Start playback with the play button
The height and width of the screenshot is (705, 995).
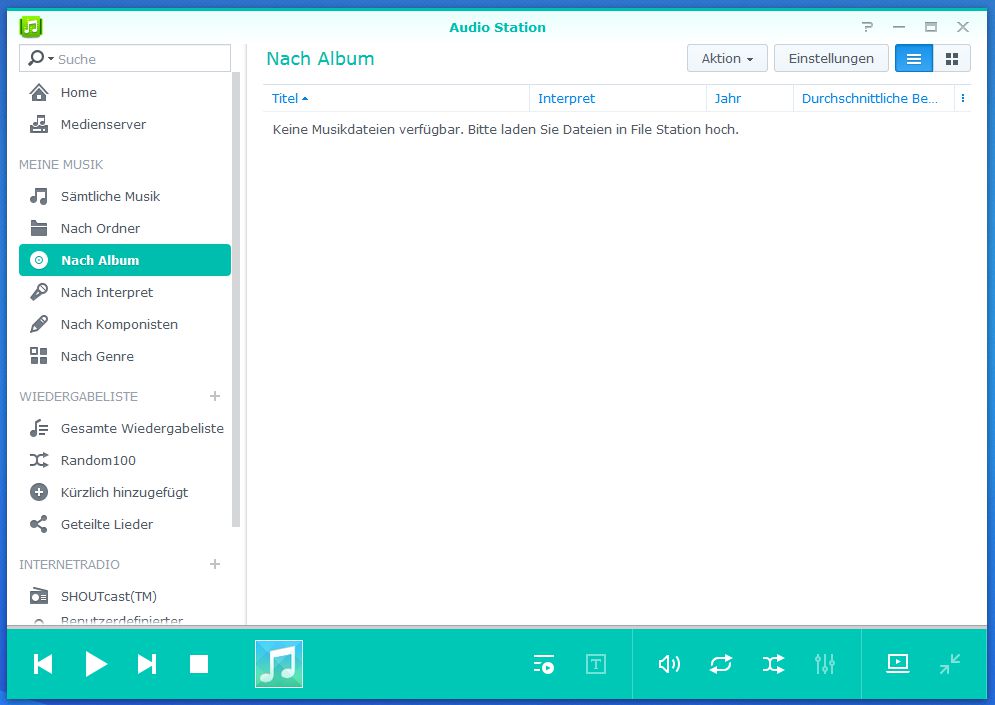(x=96, y=664)
